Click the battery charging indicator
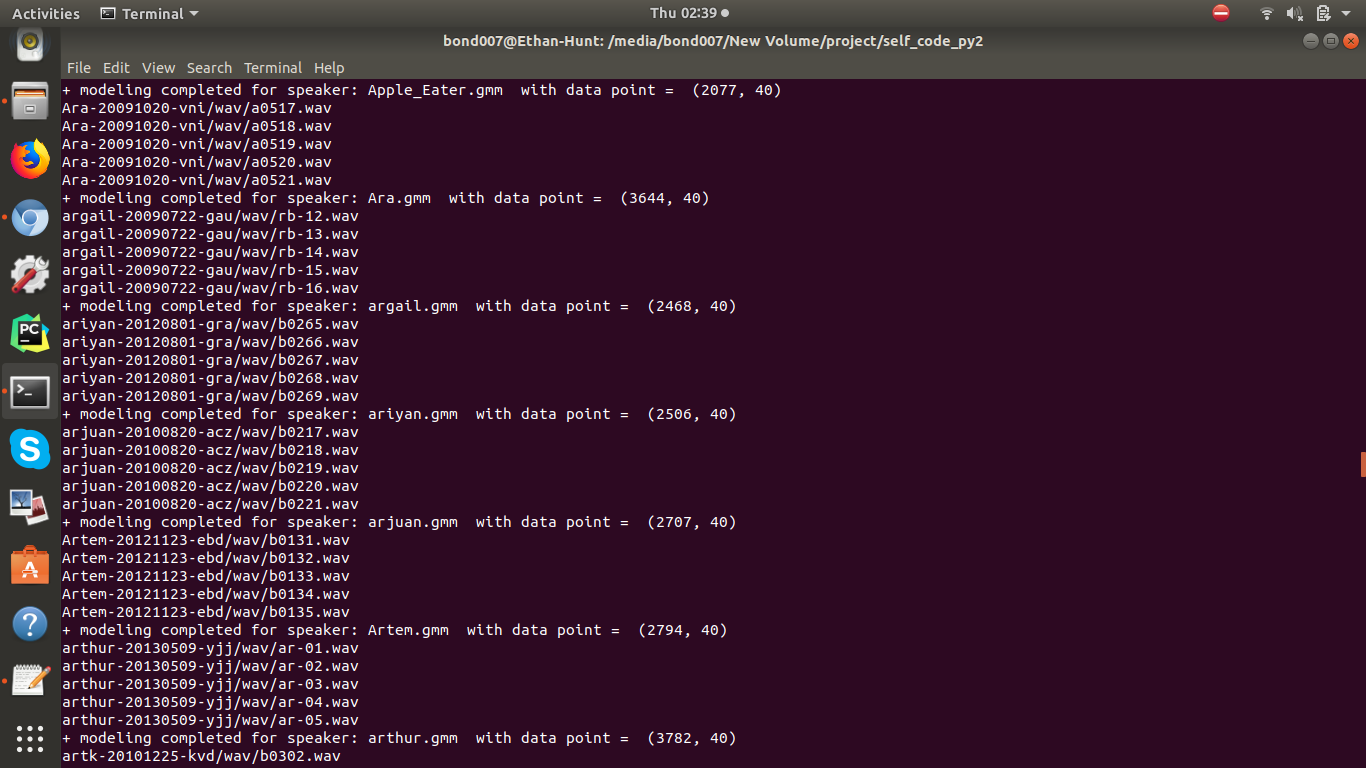This screenshot has width=1366, height=768. [x=1323, y=13]
